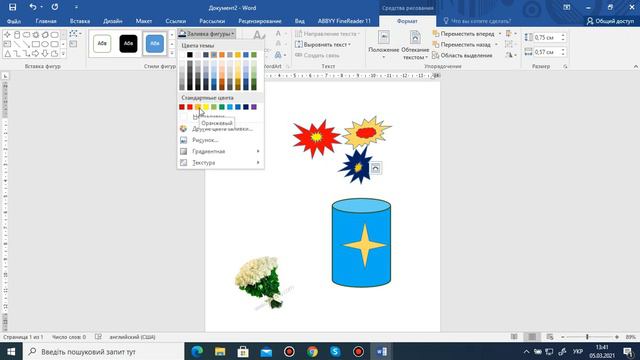Image resolution: width=640 pixels, height=360 pixels.
Task: Expand the Градиентная submenu
Action: 220,151
